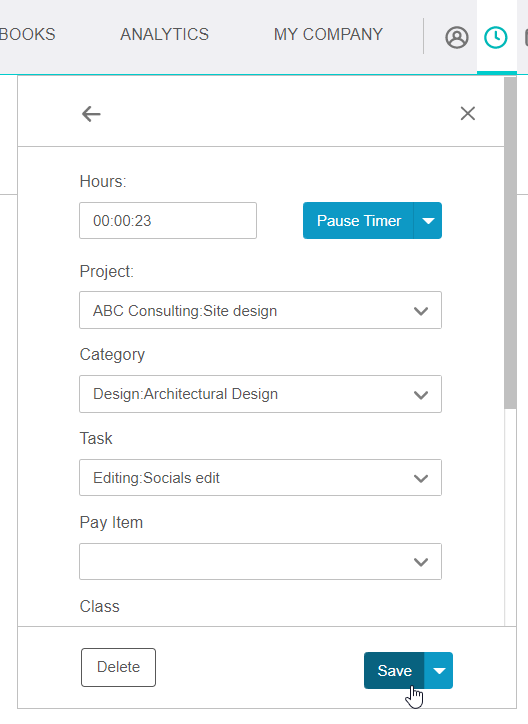Click the Save button
Viewport: 528px width, 724px height.
pyautogui.click(x=394, y=670)
